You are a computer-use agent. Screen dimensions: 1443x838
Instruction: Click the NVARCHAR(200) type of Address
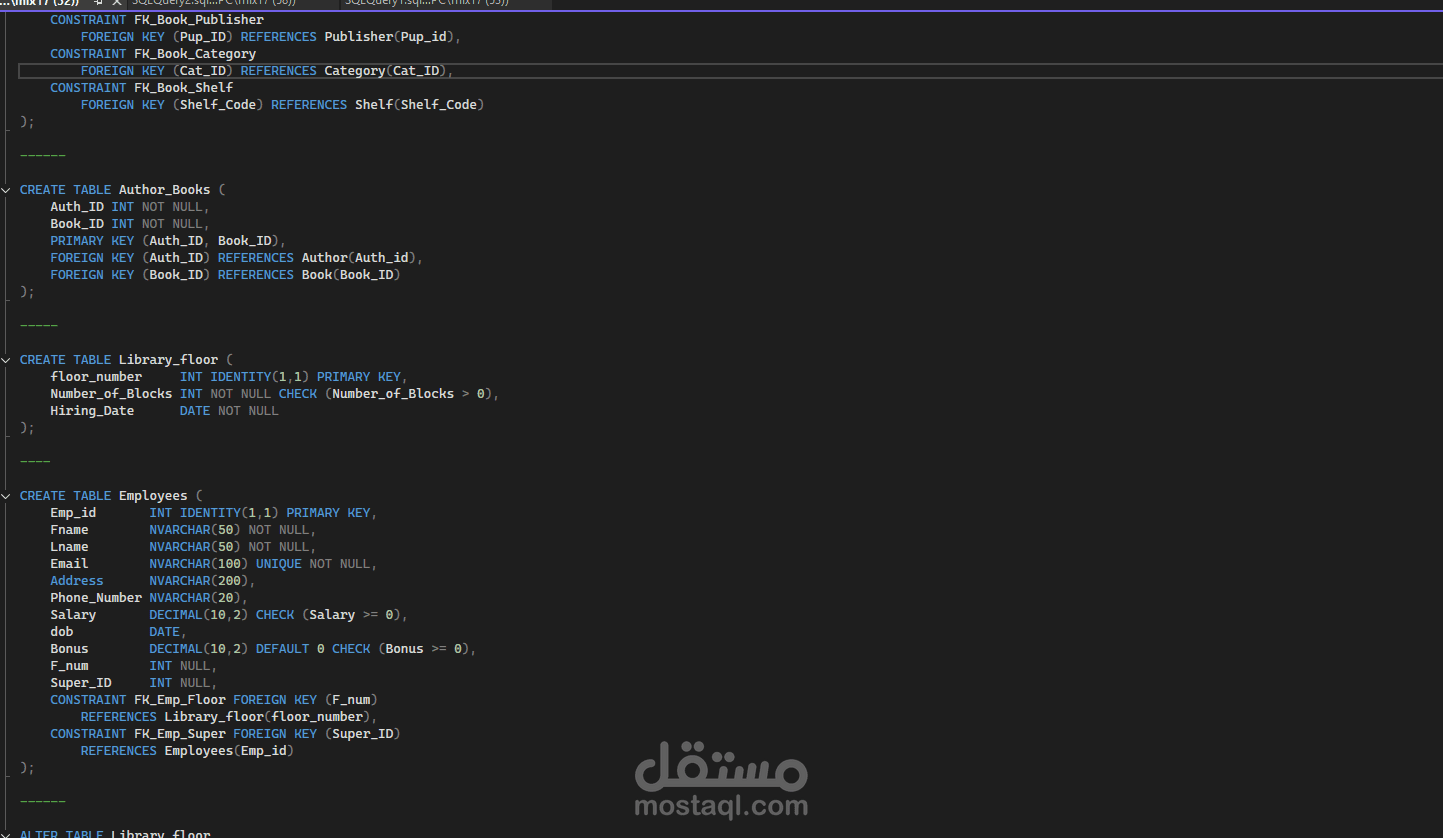[x=199, y=581]
